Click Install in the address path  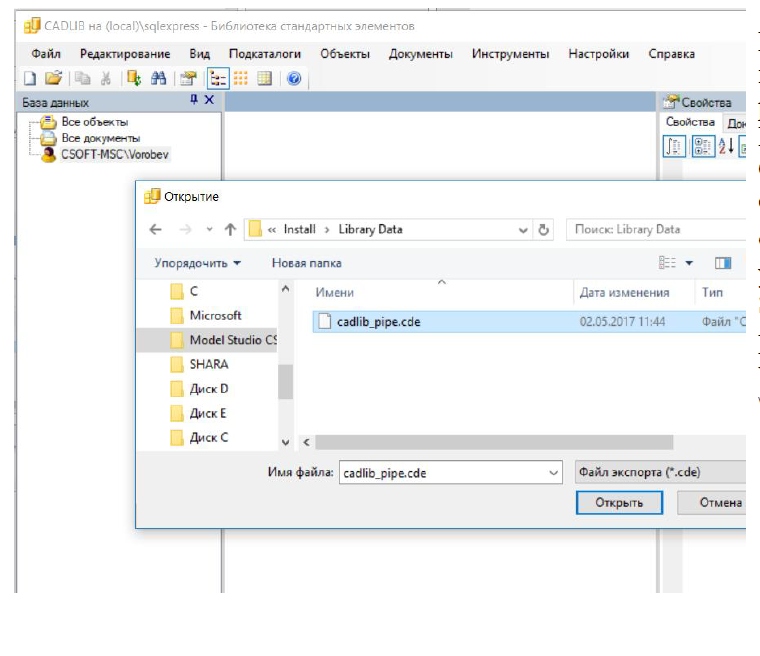tap(299, 229)
